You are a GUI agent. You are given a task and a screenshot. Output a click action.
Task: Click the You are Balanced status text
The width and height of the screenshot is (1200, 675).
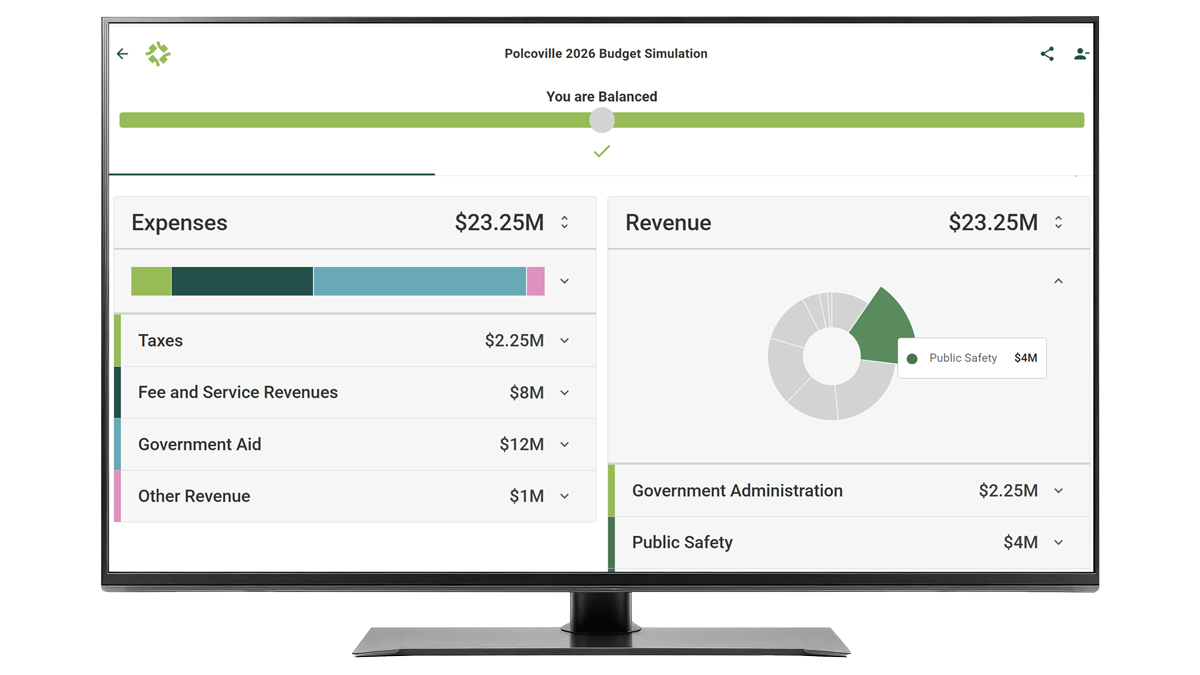pyautogui.click(x=602, y=97)
